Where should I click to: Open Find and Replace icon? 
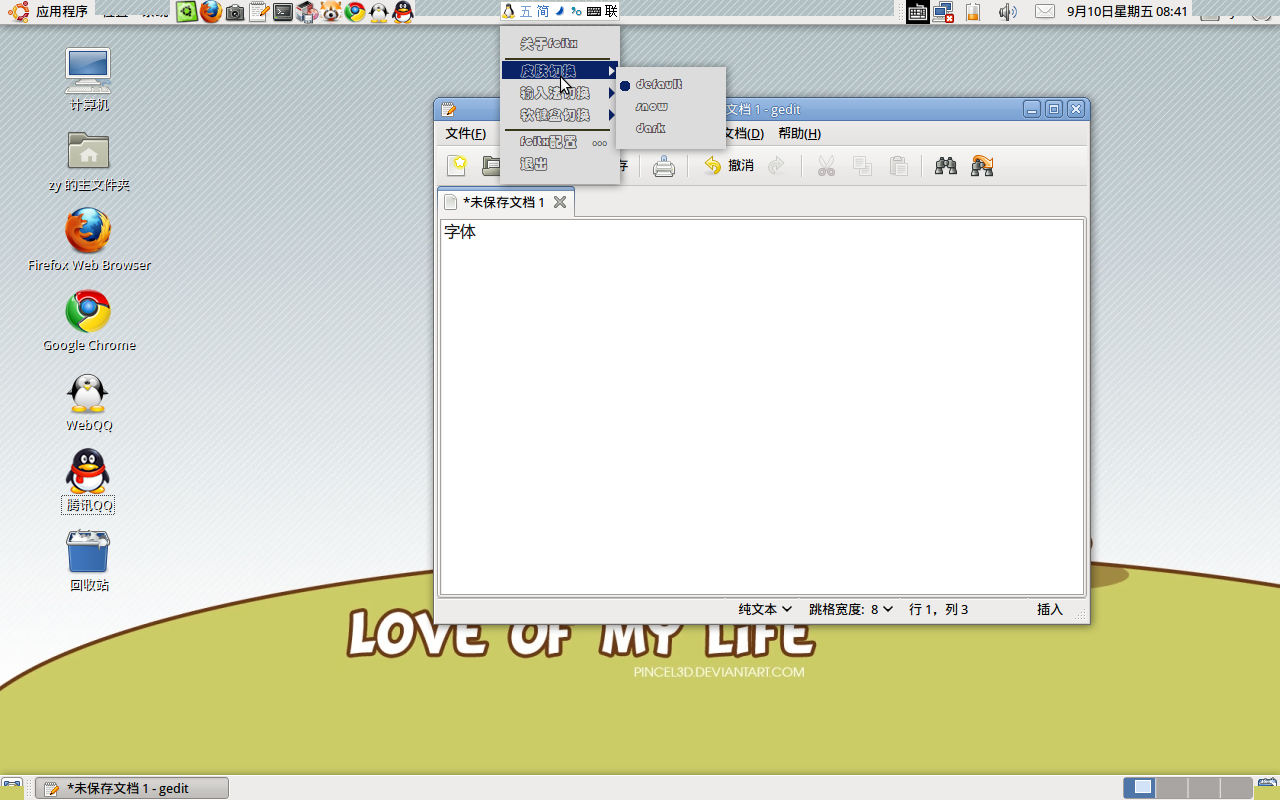(x=982, y=166)
